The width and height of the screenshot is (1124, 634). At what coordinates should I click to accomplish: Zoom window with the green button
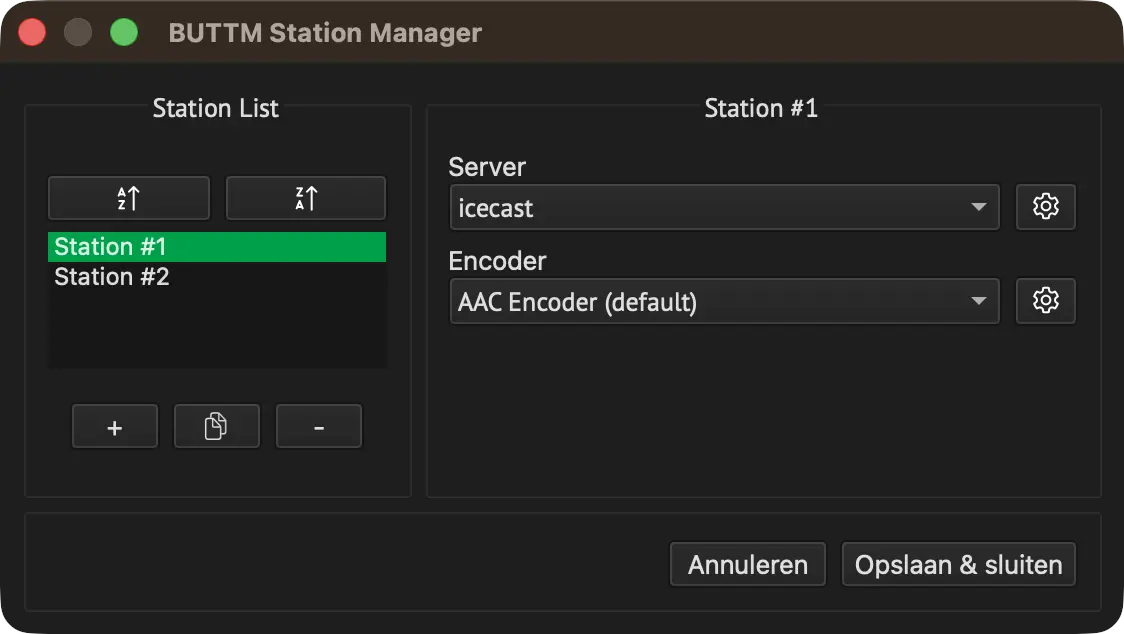click(x=124, y=32)
